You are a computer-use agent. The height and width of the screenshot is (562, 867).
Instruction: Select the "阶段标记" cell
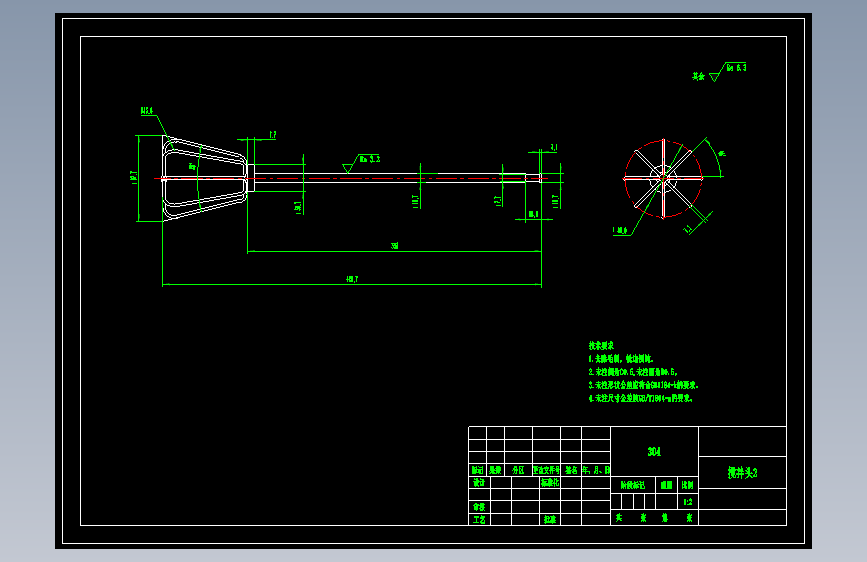point(633,485)
